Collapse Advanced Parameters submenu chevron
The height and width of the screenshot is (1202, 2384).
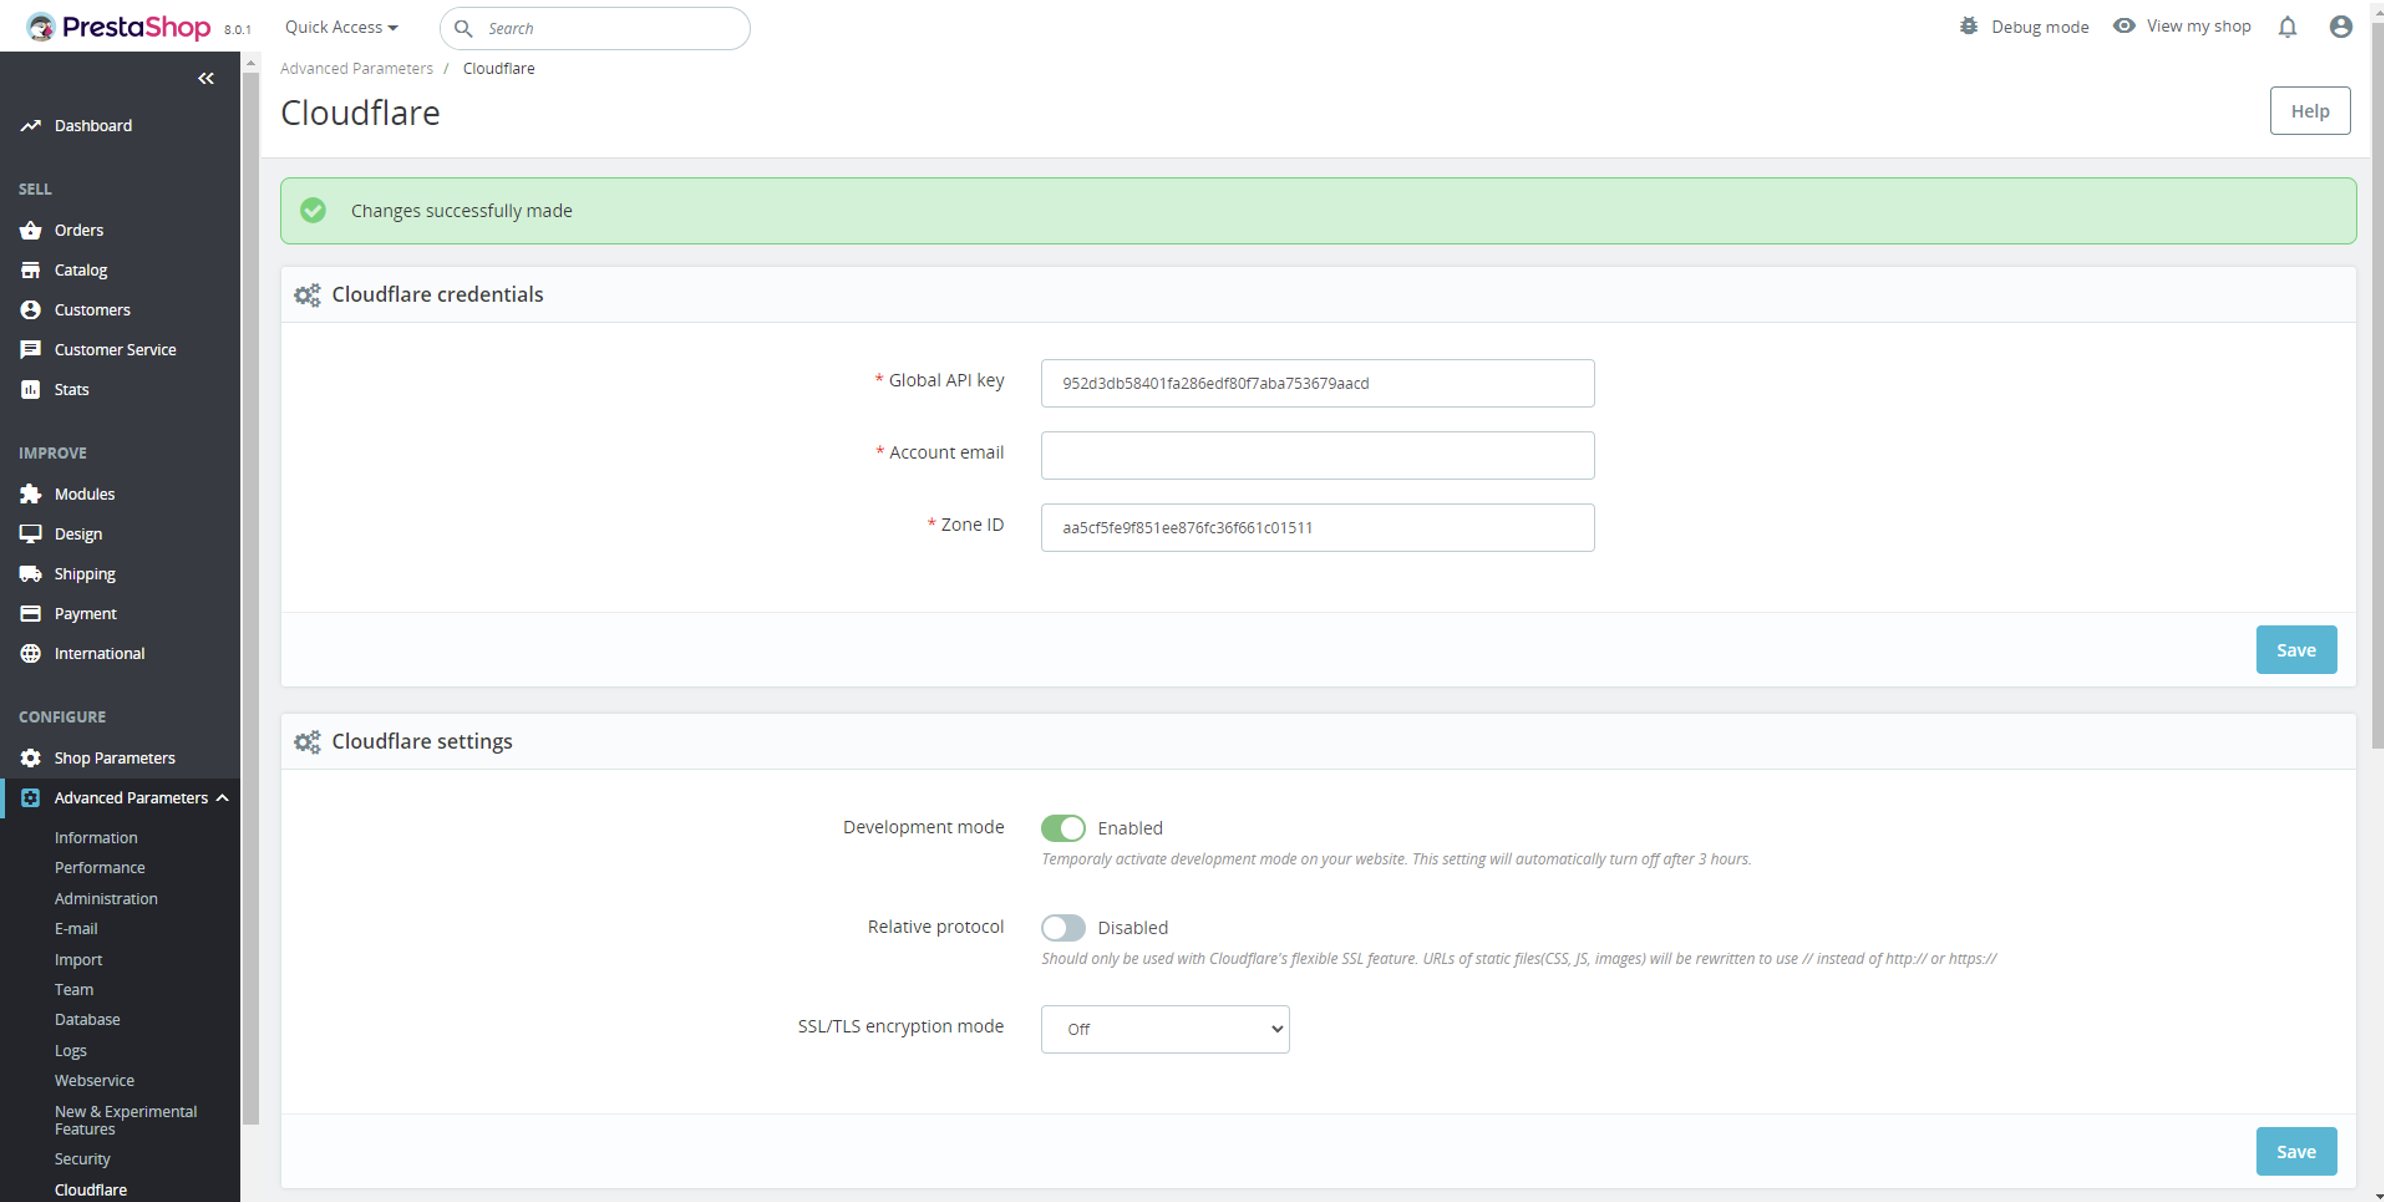(x=223, y=798)
